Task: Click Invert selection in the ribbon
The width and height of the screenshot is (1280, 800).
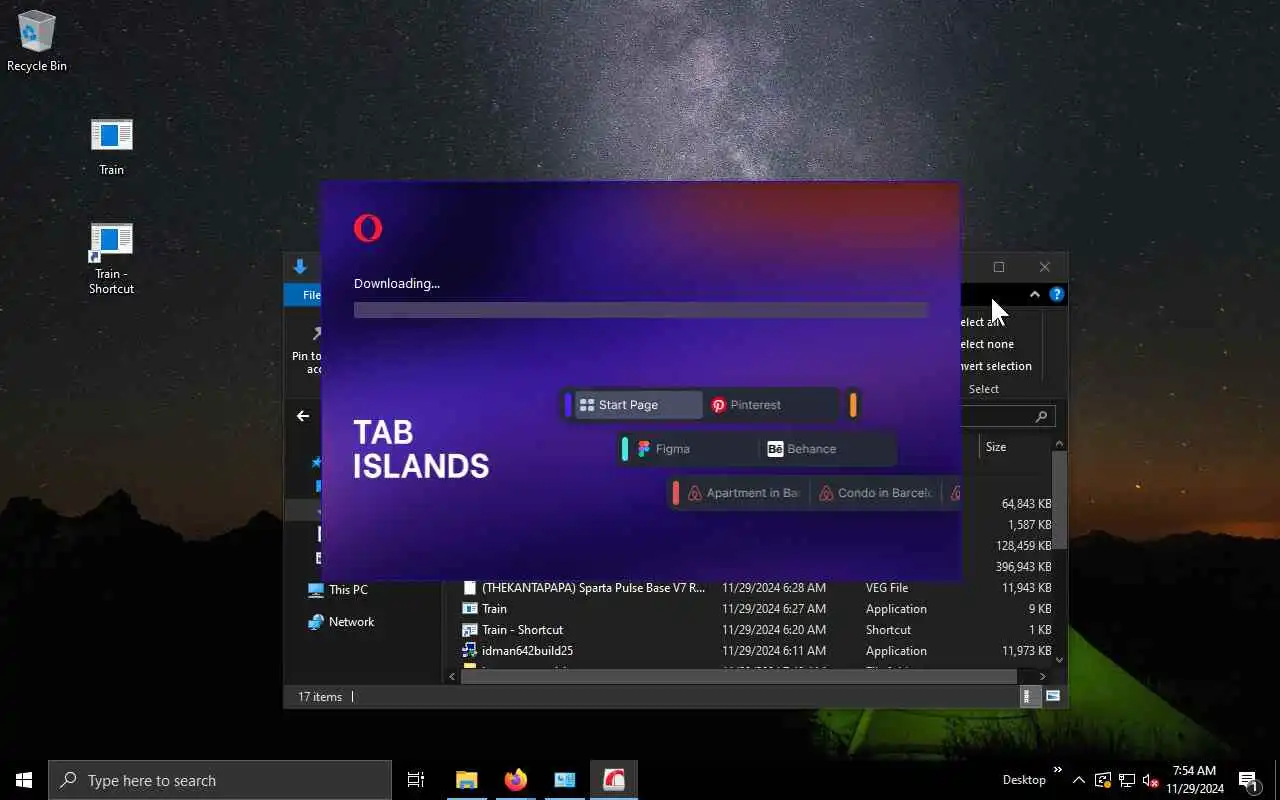Action: (x=996, y=366)
